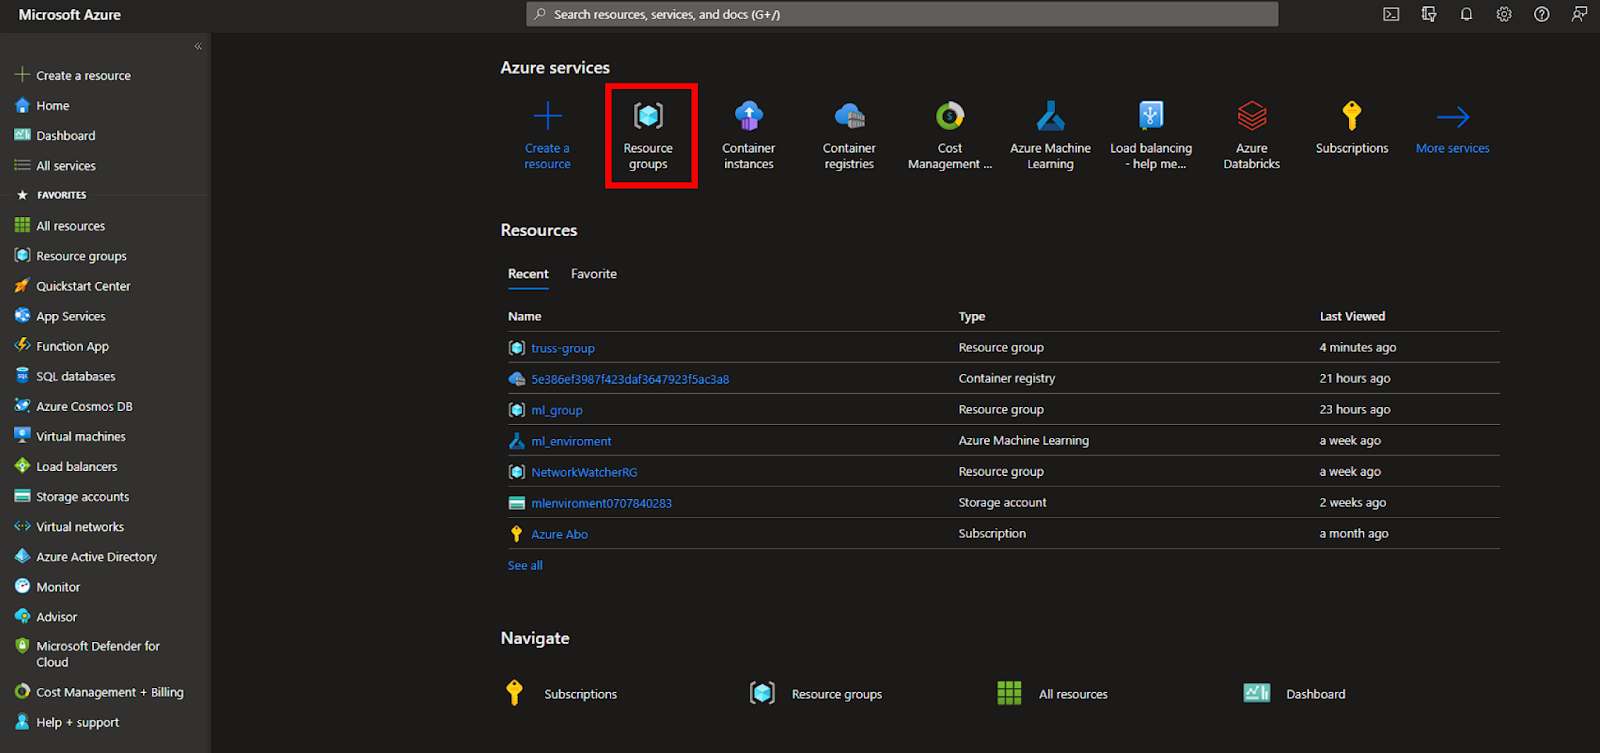Click the Type column header
Viewport: 1600px width, 753px height.
pos(972,316)
